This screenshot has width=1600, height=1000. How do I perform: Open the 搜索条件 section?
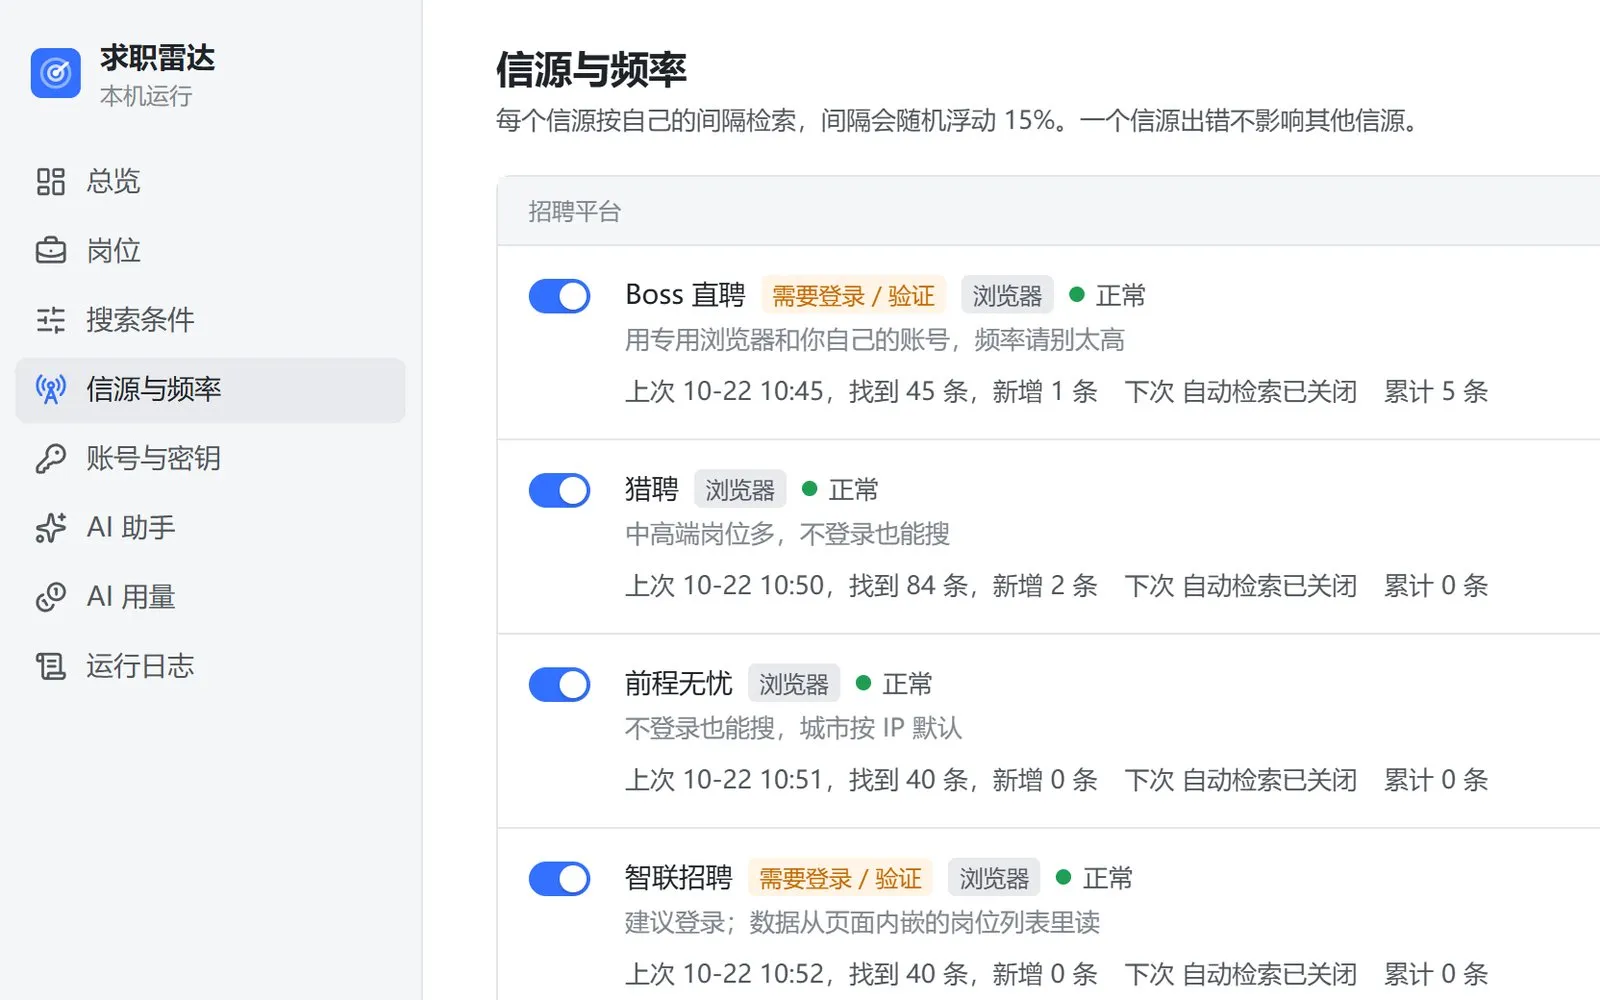(x=210, y=320)
